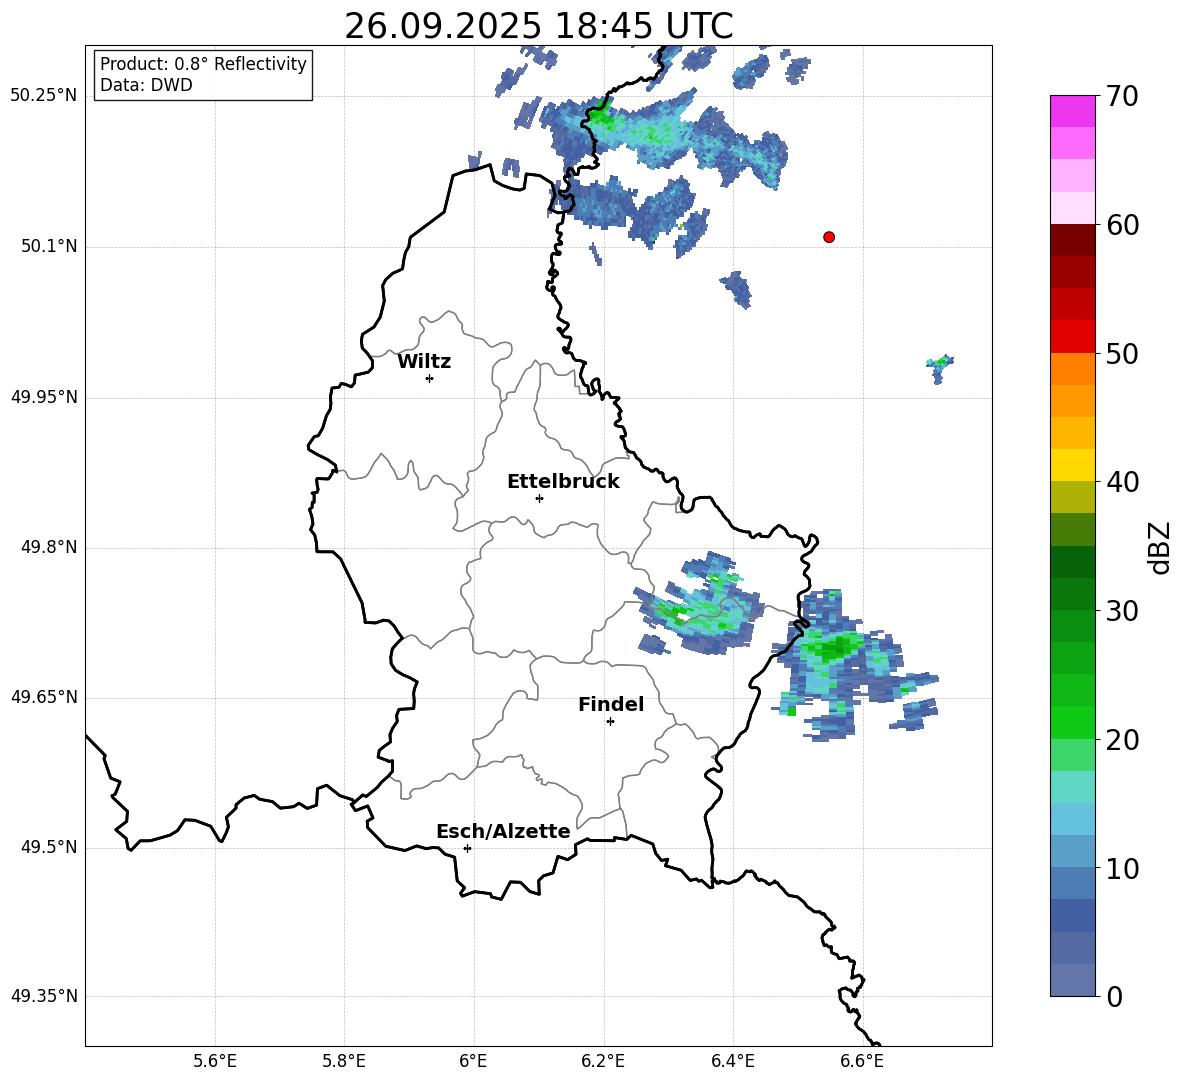1184x1081 pixels.
Task: Click the colorbar tick value 10
Action: tap(1123, 869)
